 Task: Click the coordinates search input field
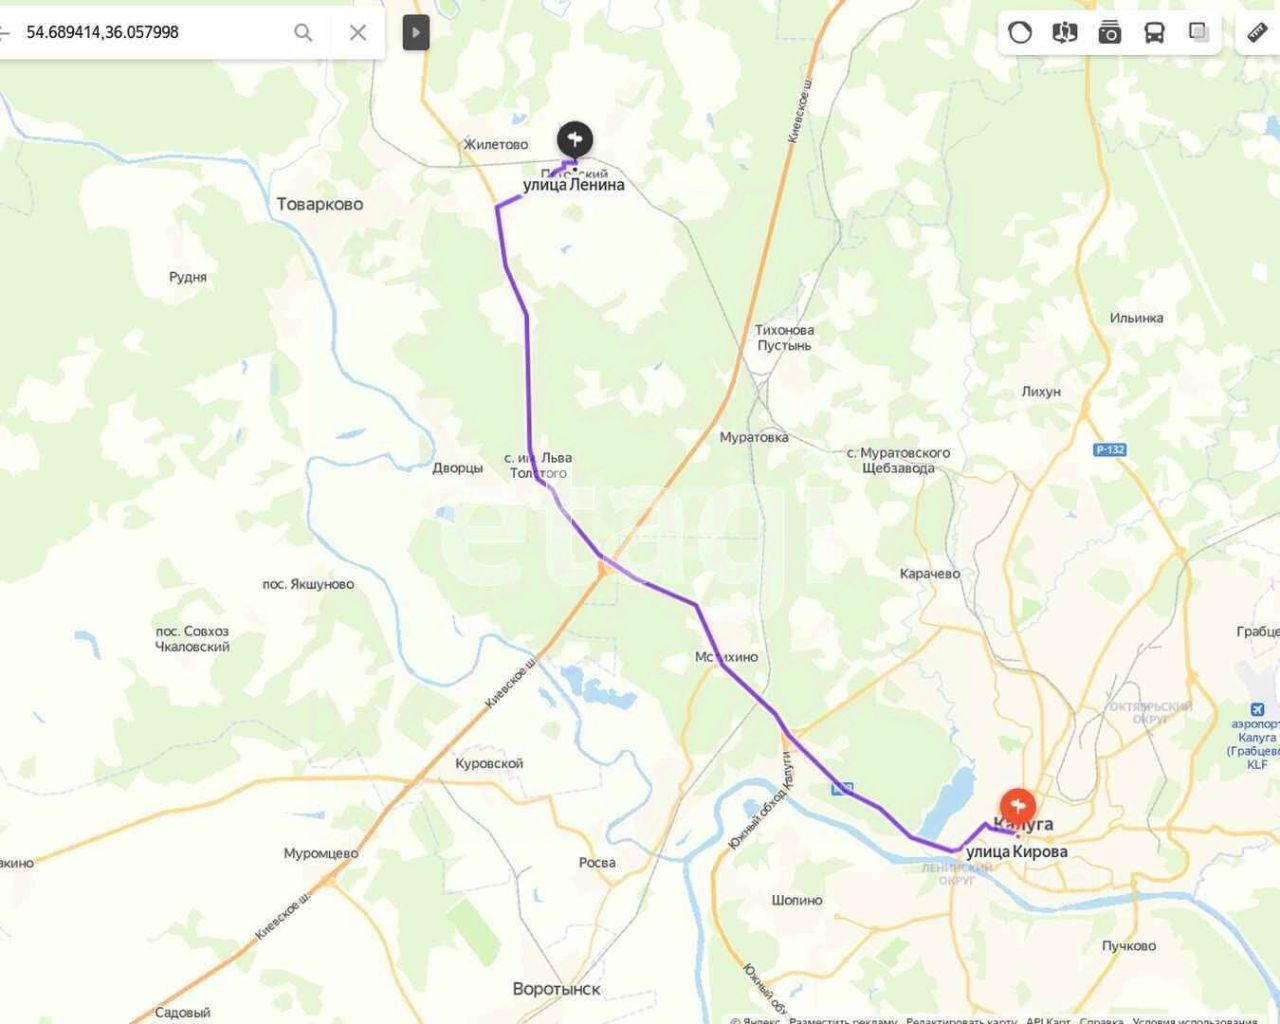(150, 32)
